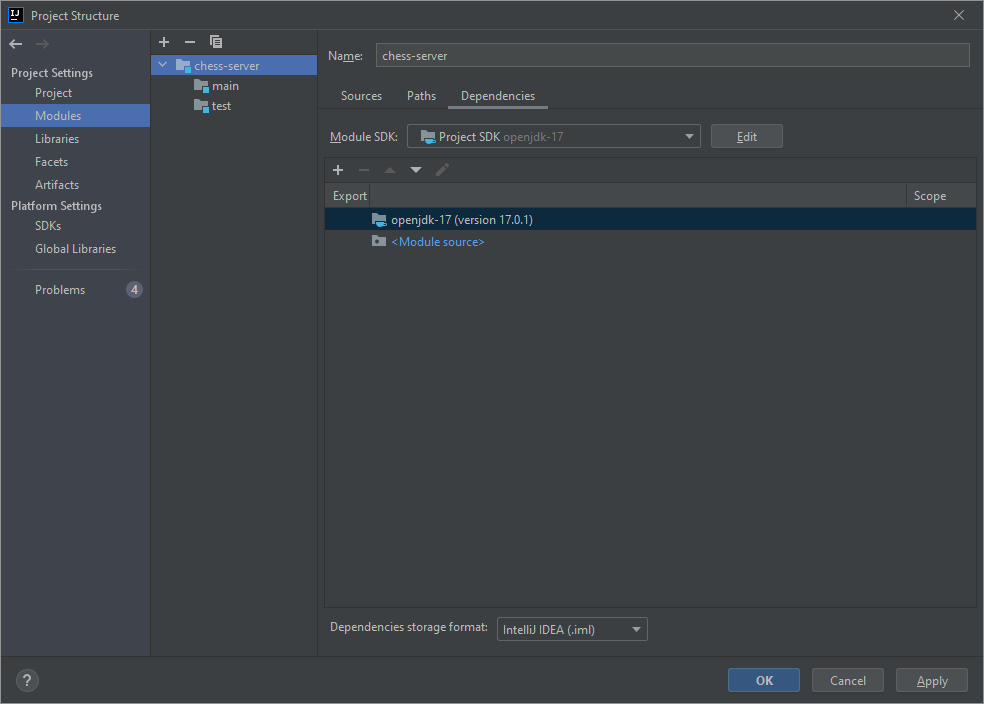984x704 pixels.
Task: Click the main module folder icon
Action: [x=201, y=86]
